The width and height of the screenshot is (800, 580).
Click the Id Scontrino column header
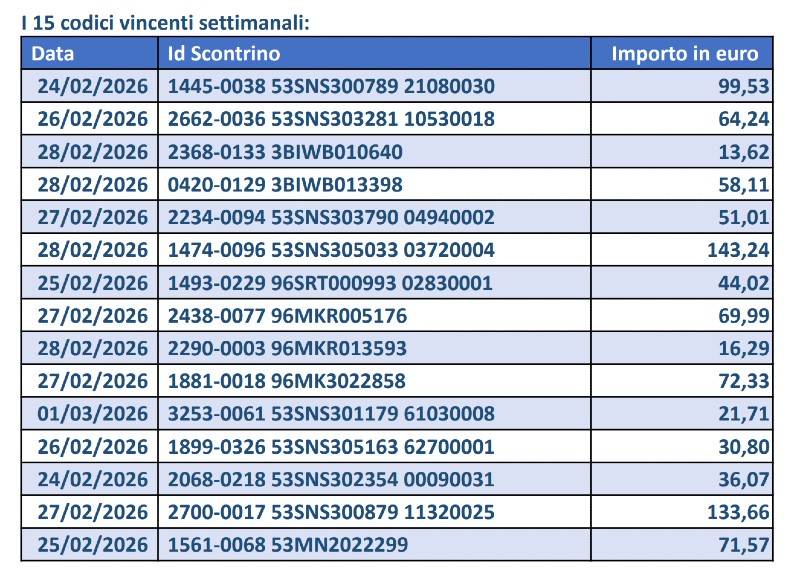pyautogui.click(x=223, y=54)
